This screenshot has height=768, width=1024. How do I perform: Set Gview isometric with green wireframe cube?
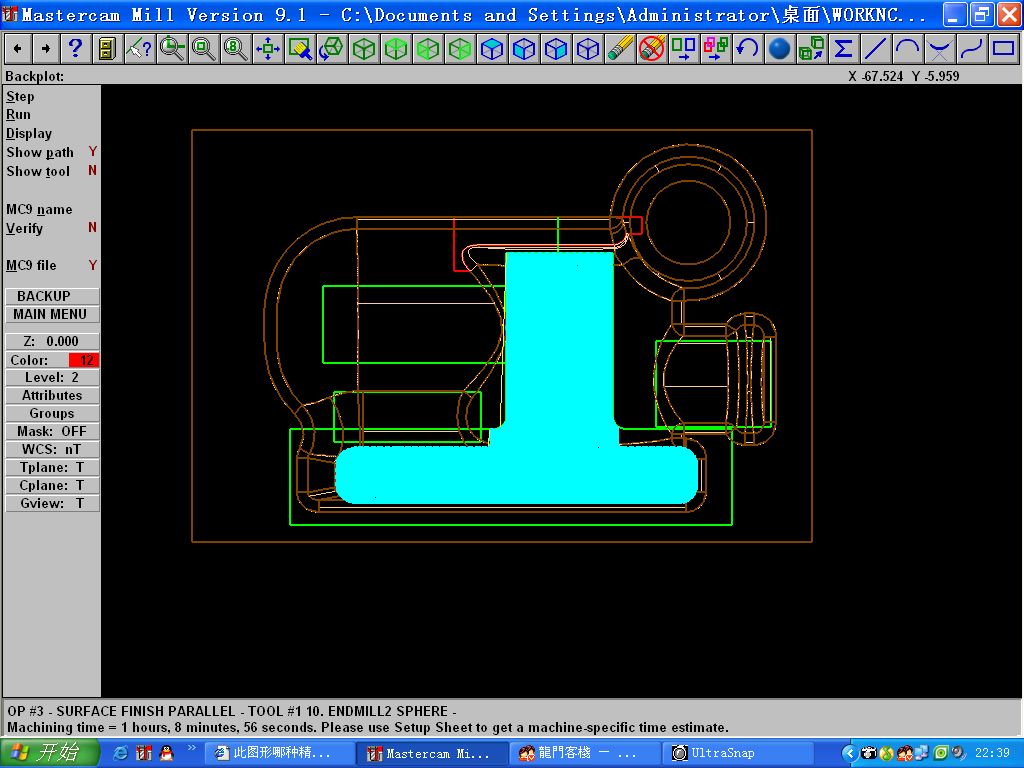(x=363, y=48)
